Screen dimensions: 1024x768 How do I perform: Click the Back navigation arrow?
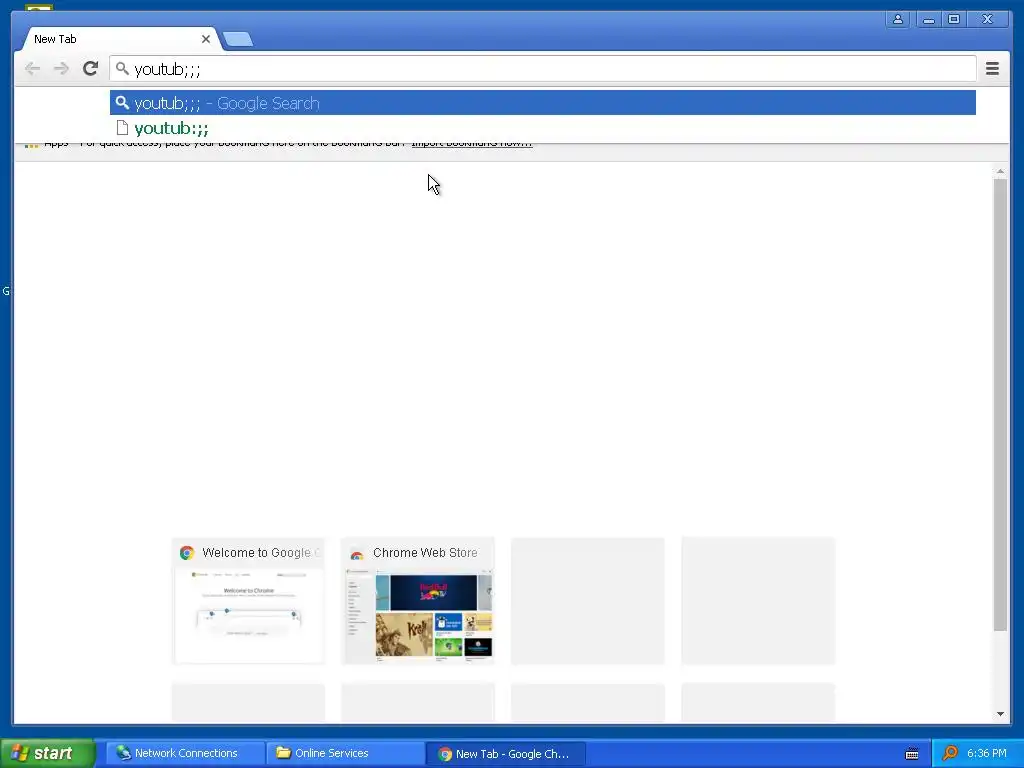32,69
